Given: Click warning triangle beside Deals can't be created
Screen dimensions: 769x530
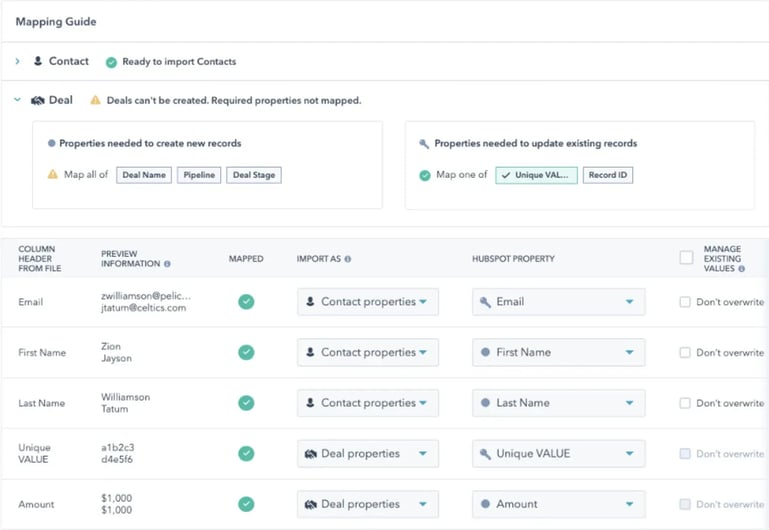Looking at the screenshot, I should (95, 100).
